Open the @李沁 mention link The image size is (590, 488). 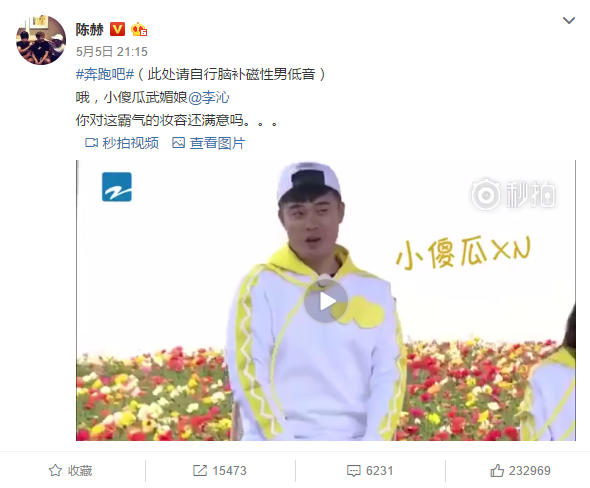[208, 97]
